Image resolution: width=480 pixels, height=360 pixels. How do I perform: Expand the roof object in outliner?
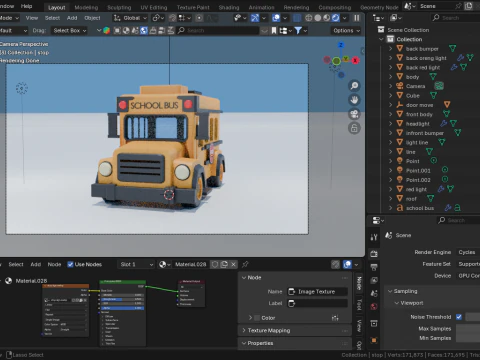[390, 199]
